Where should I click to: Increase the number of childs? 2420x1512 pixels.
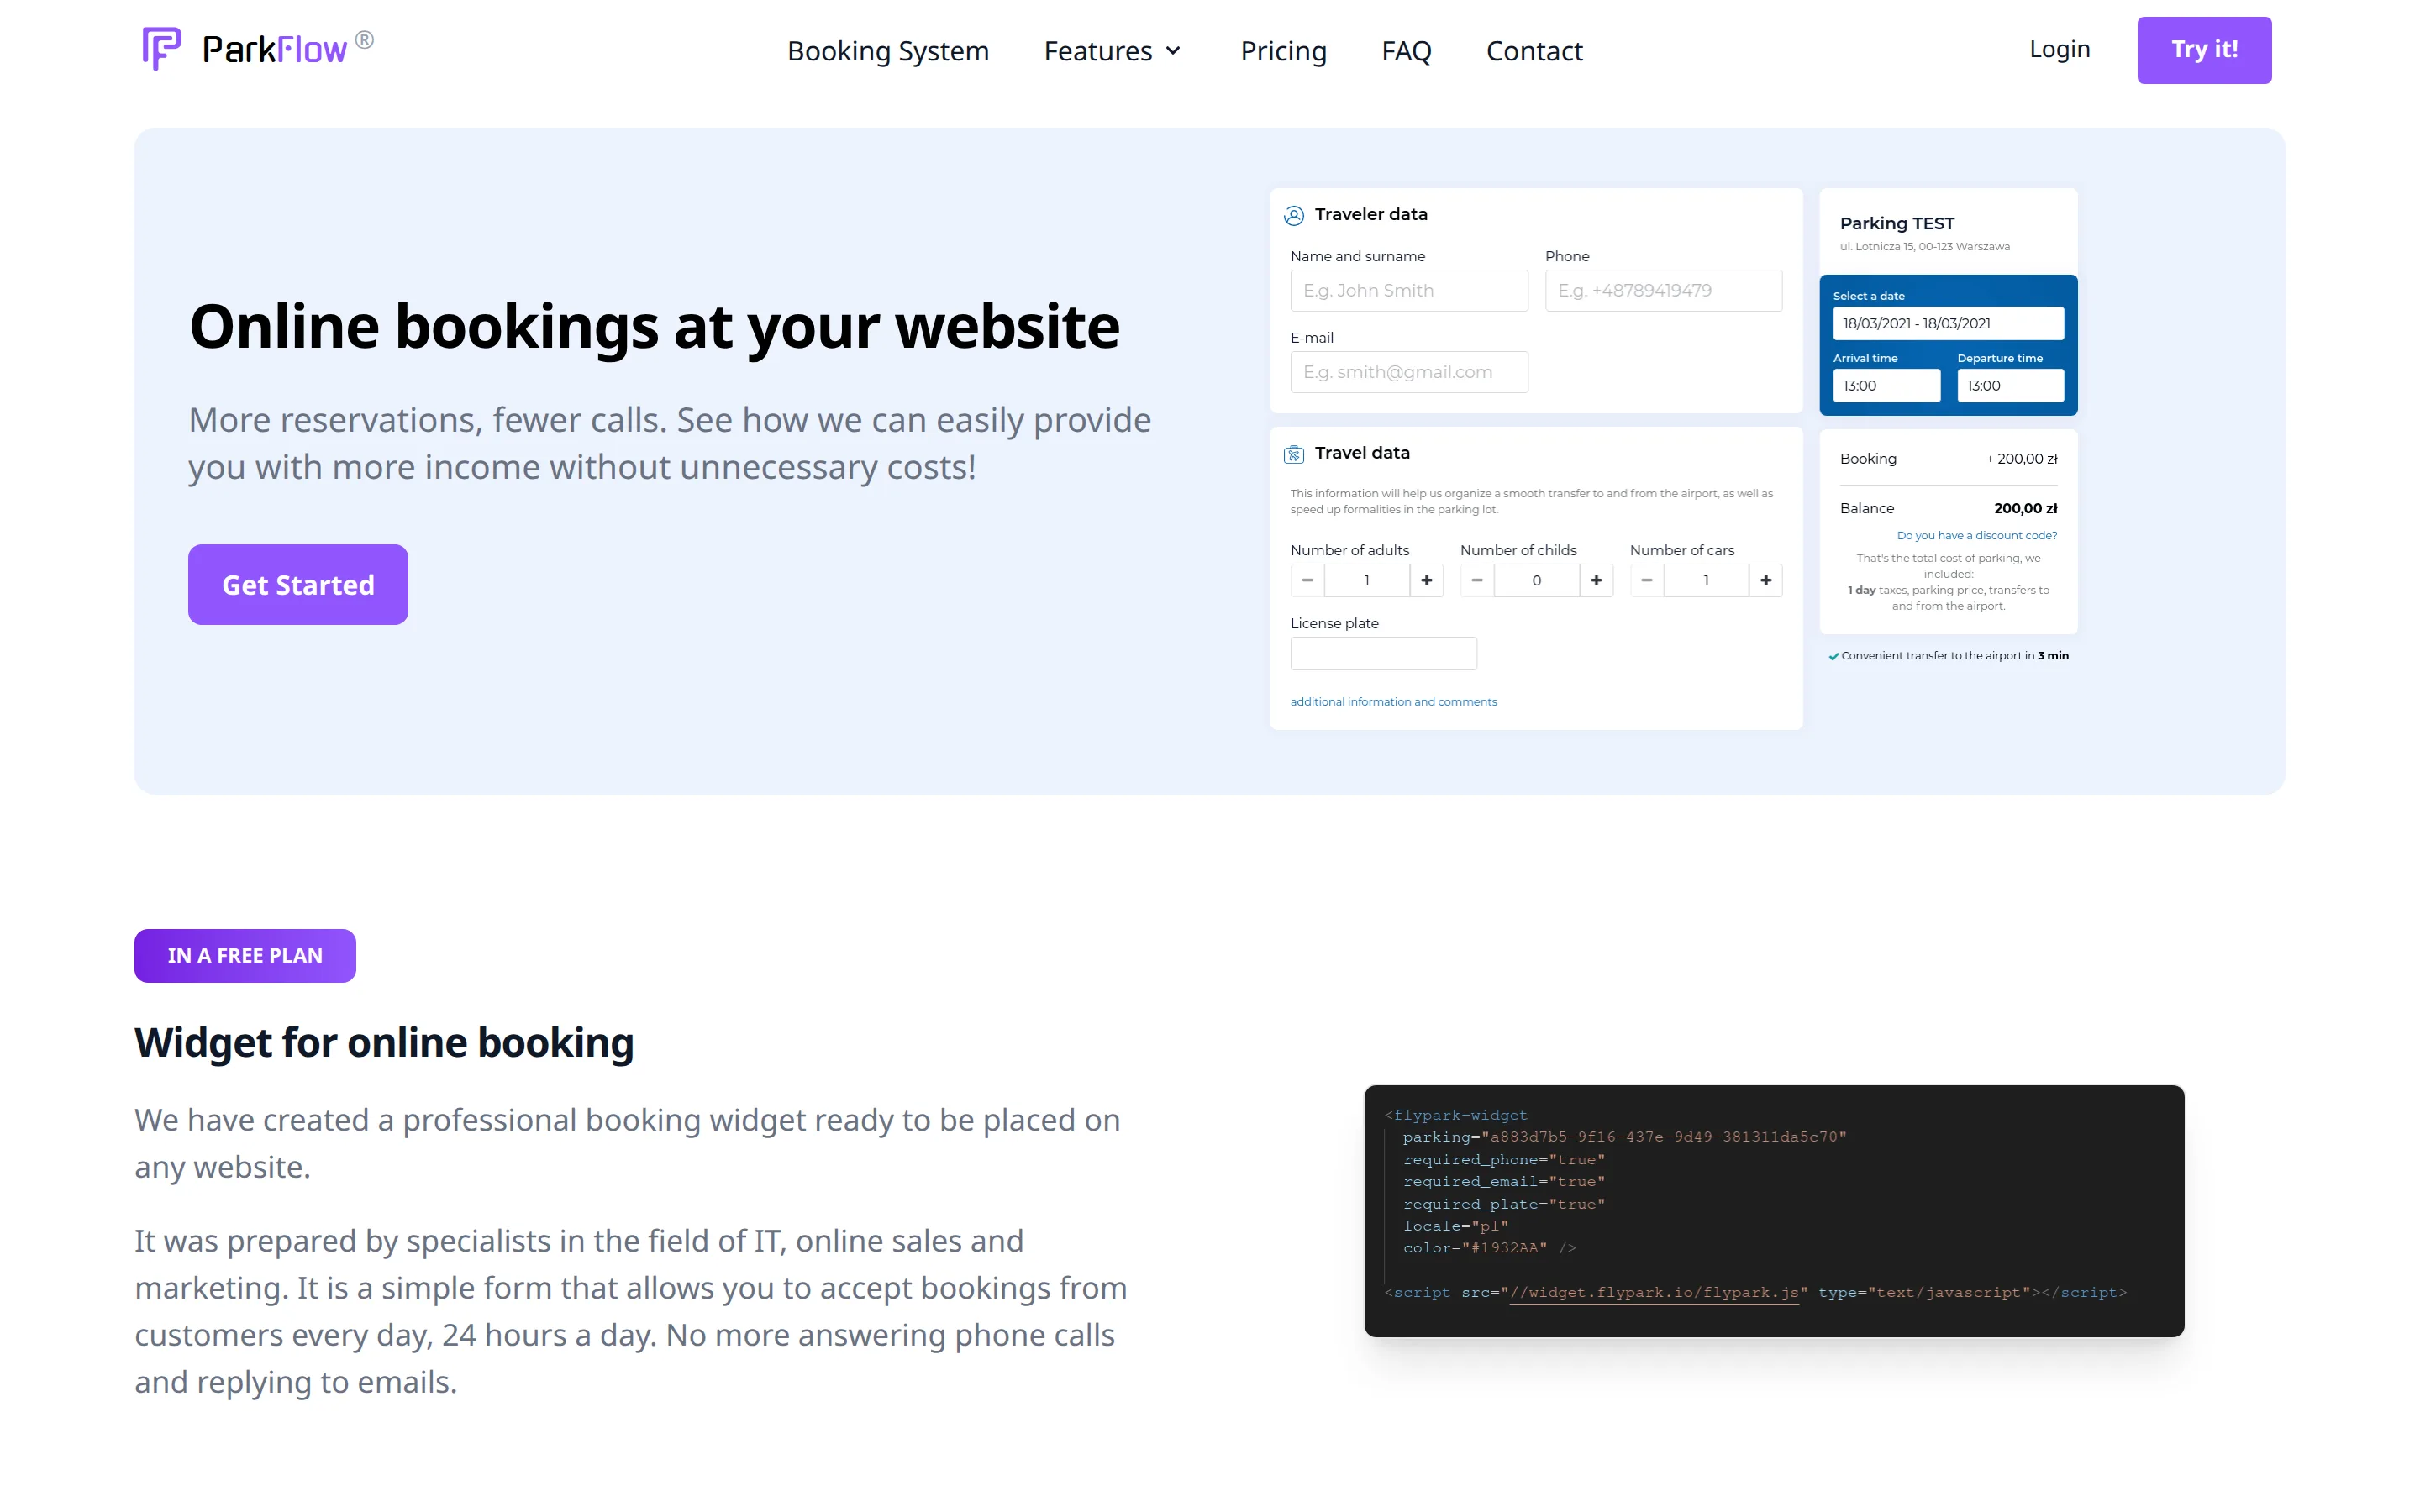click(x=1596, y=580)
